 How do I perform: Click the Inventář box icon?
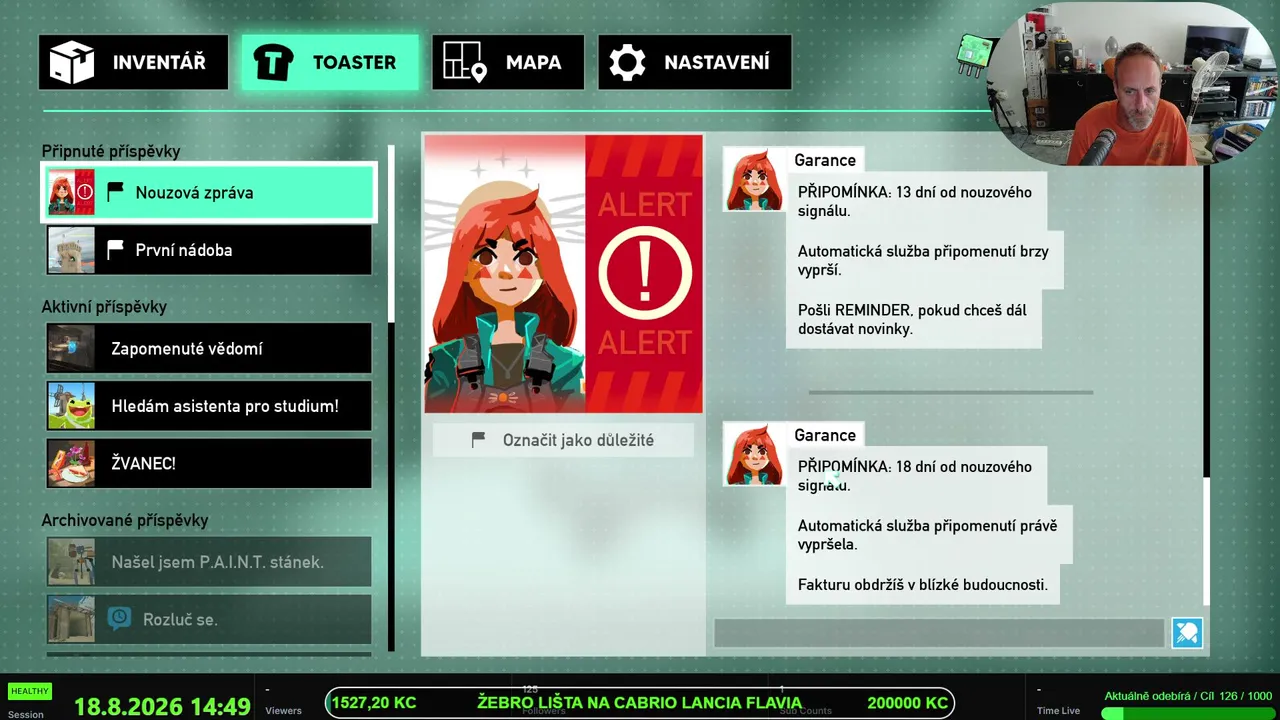(72, 62)
